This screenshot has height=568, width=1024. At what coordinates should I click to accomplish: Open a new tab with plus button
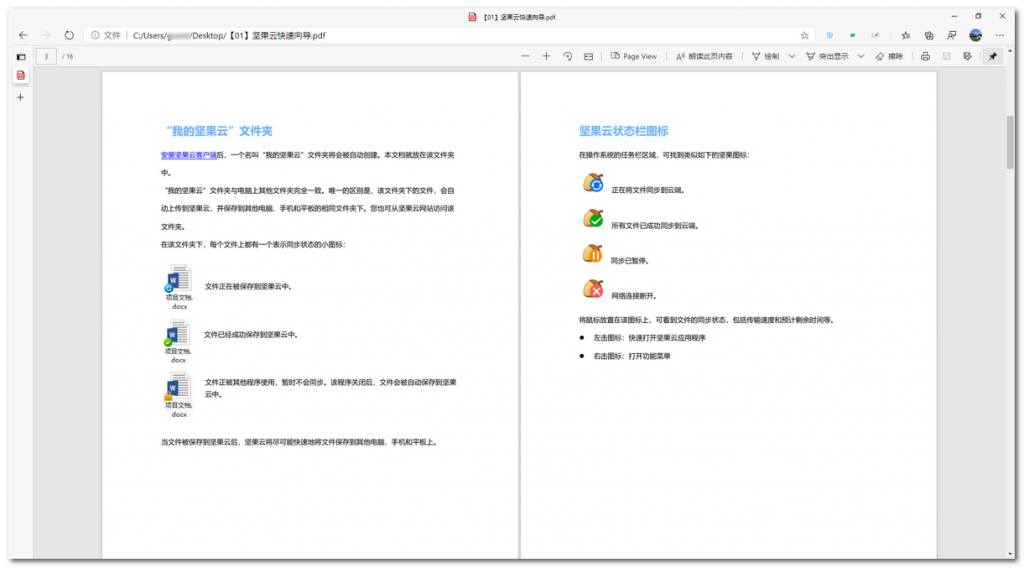[20, 97]
